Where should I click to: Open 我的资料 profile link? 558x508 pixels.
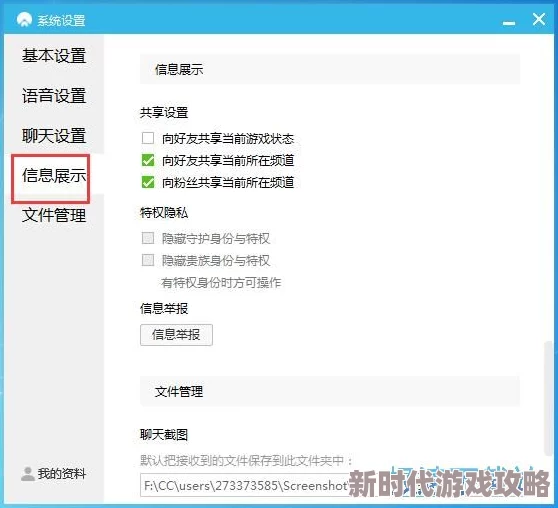62,473
